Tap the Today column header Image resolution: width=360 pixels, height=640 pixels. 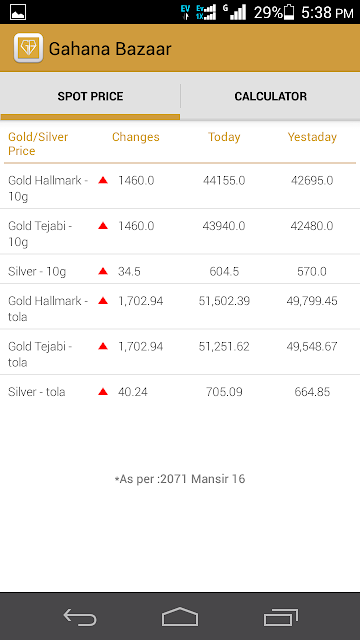224,137
